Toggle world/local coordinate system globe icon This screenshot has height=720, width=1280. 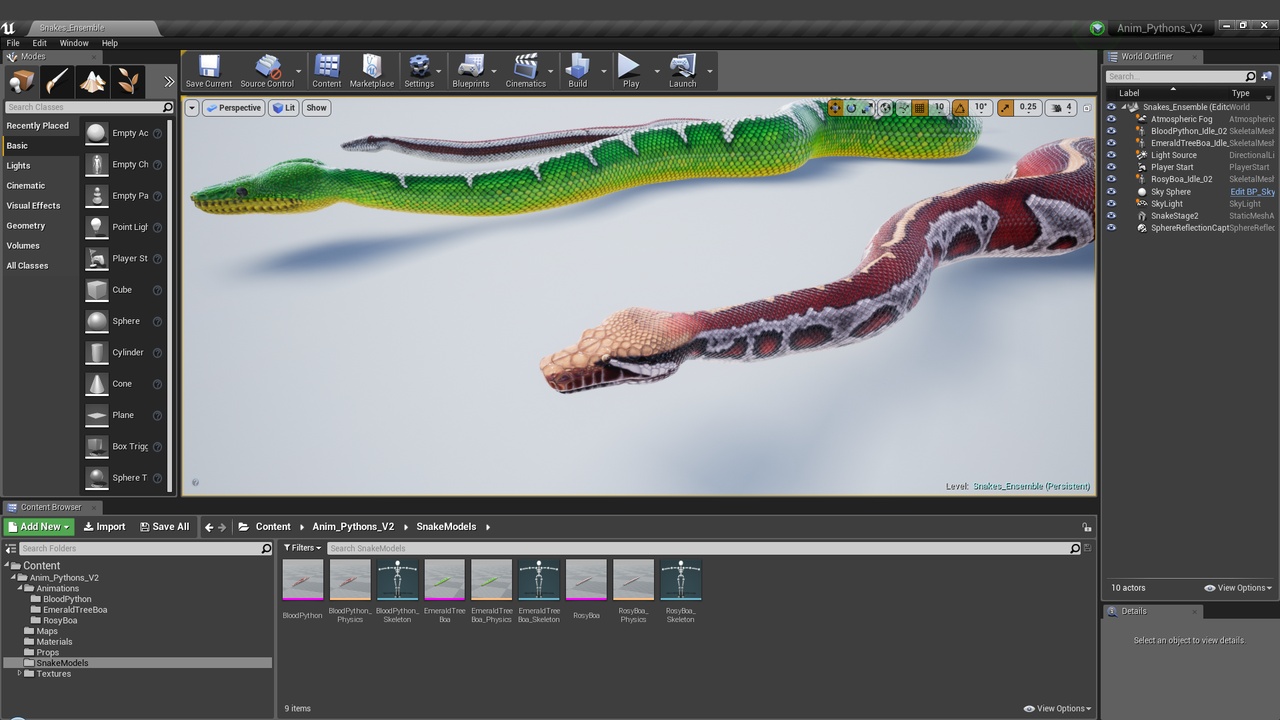click(x=885, y=108)
